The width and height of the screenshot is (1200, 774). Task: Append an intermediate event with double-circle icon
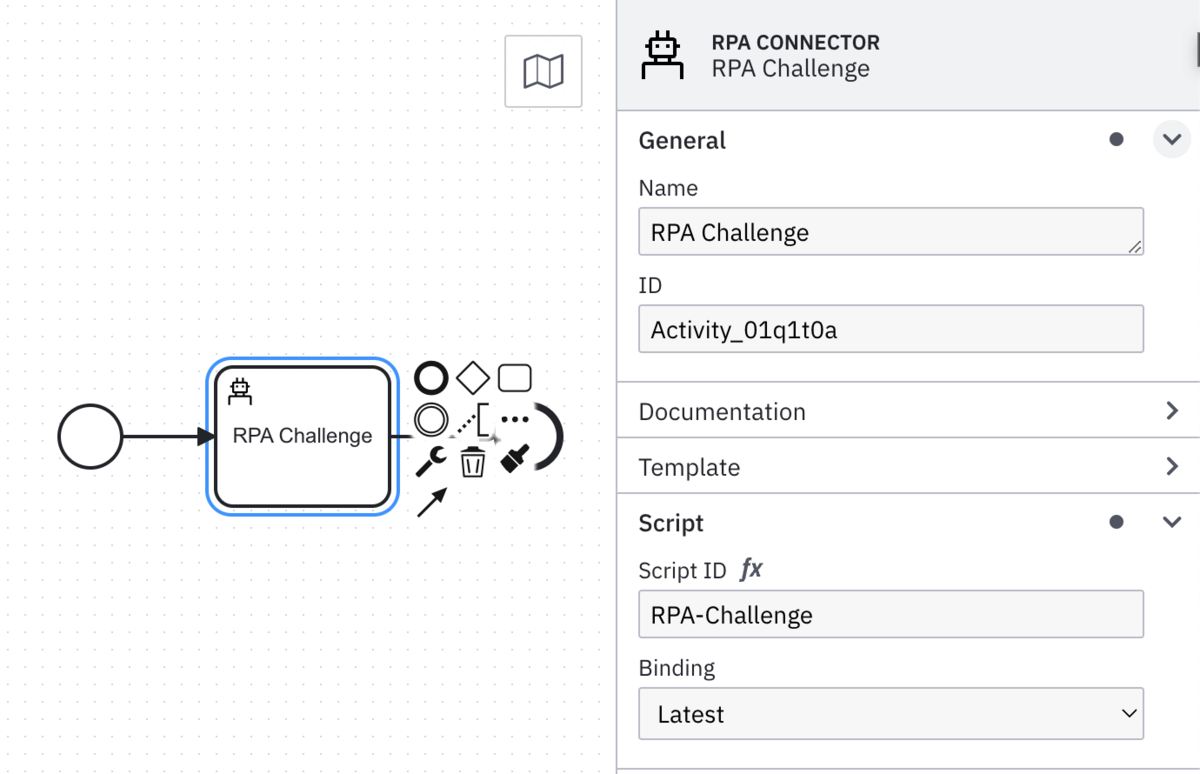pyautogui.click(x=431, y=419)
